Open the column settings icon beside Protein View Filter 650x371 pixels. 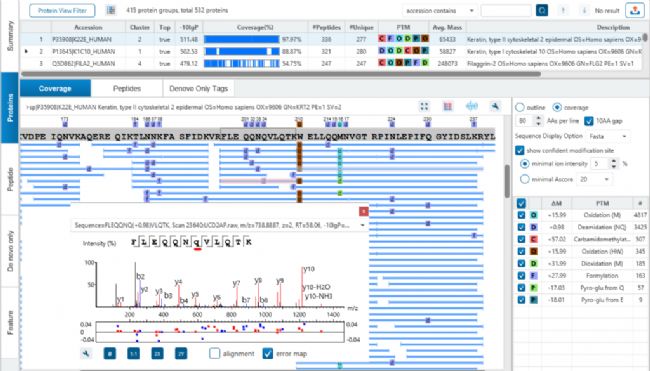tap(111, 10)
